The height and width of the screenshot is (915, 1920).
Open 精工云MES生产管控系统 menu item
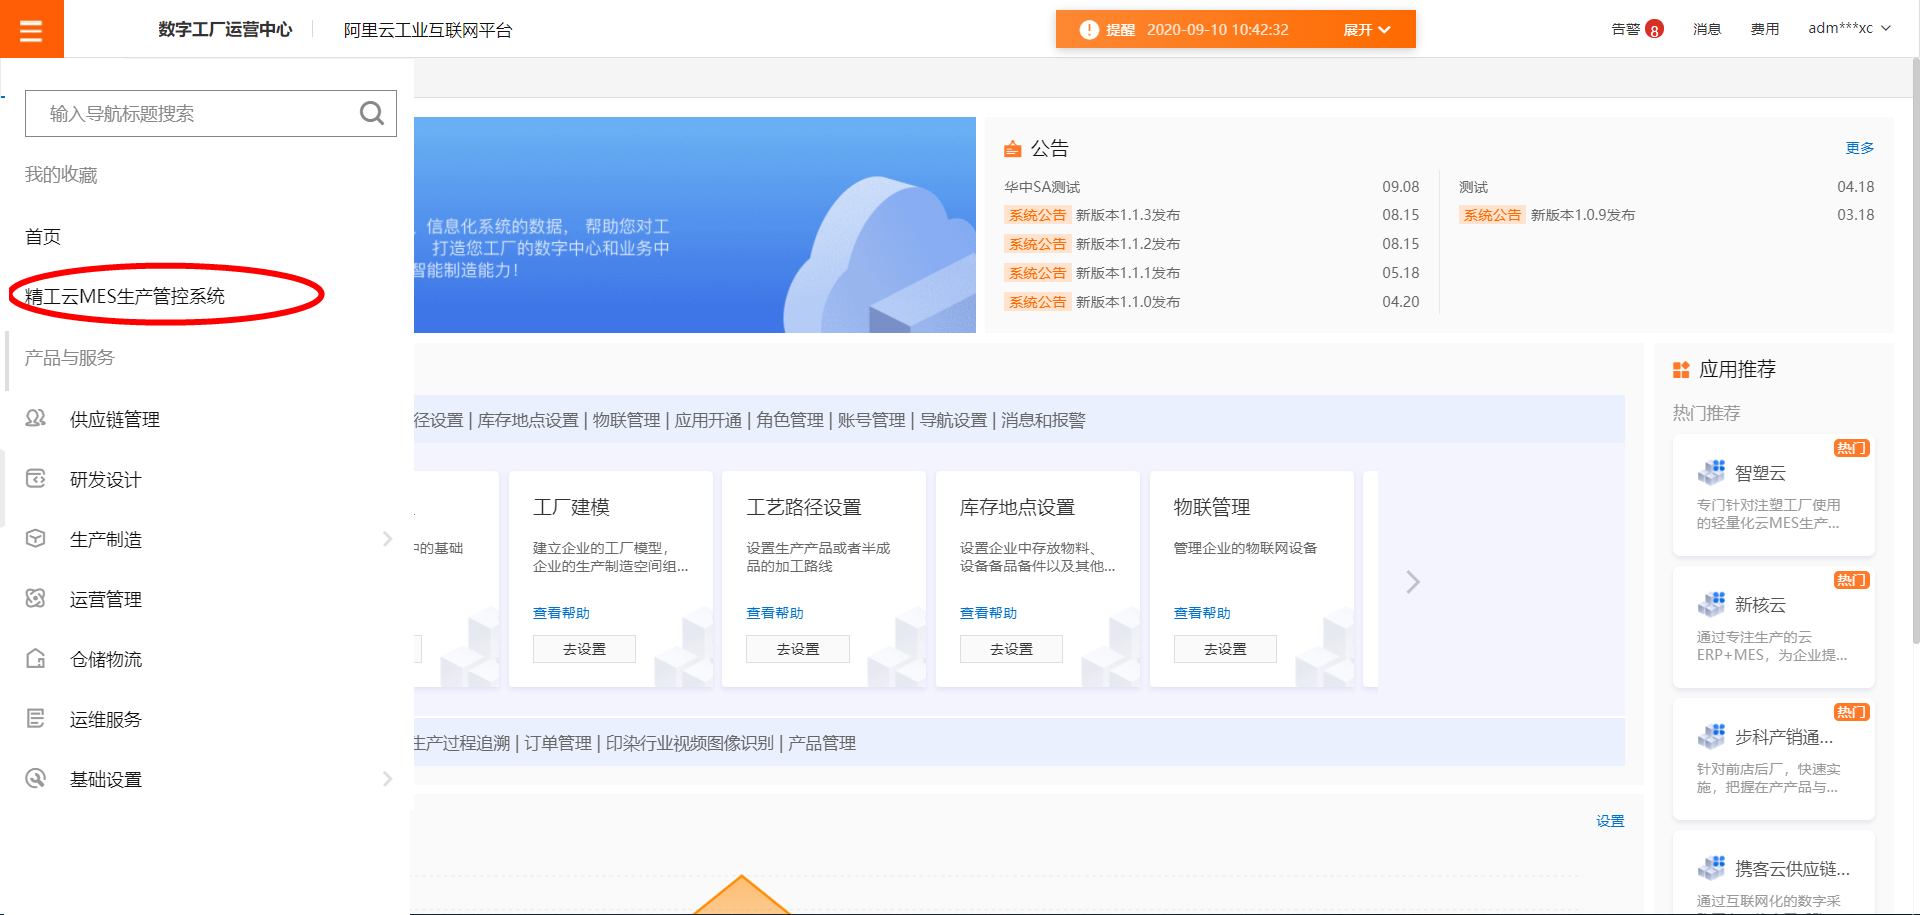point(125,296)
